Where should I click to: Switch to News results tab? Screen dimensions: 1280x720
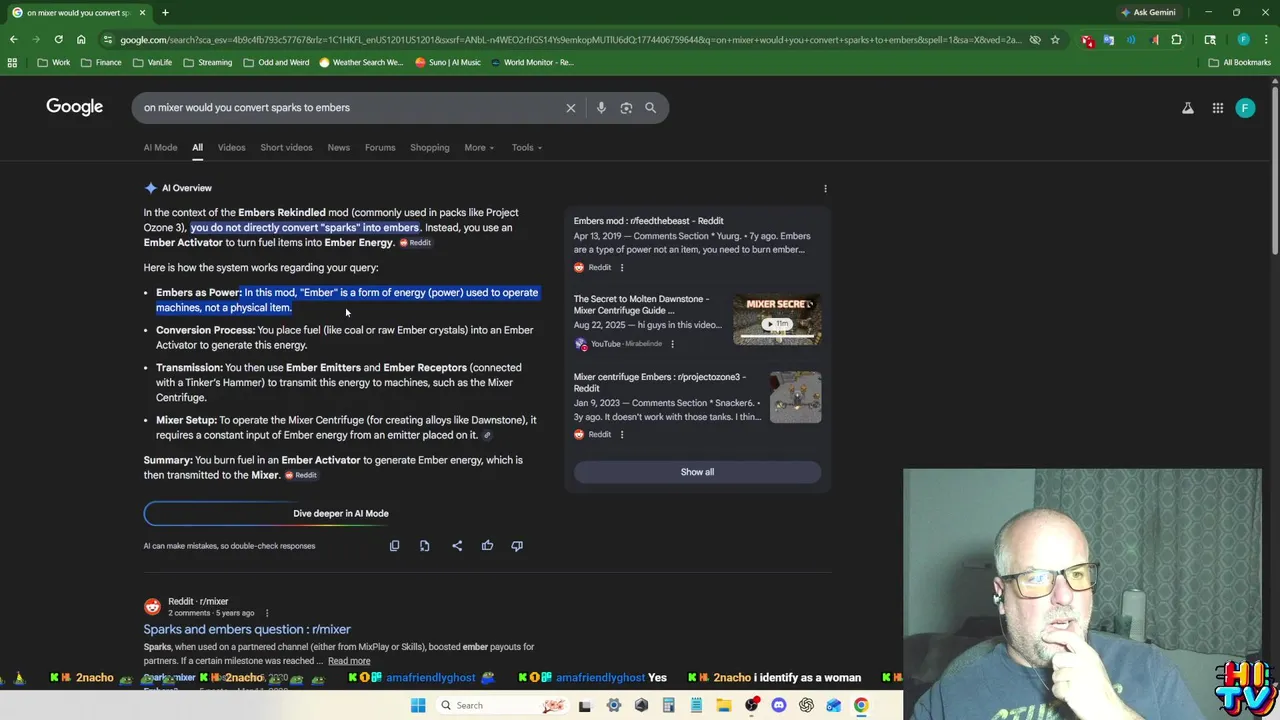tap(338, 148)
